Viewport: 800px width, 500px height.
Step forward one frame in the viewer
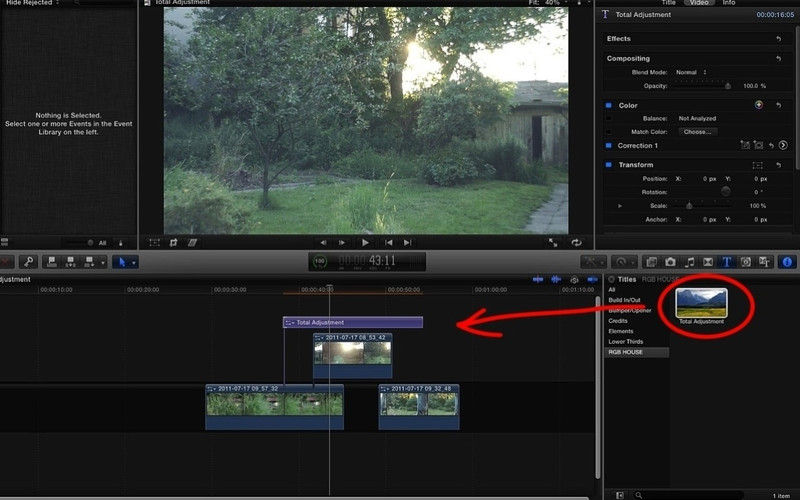click(342, 242)
